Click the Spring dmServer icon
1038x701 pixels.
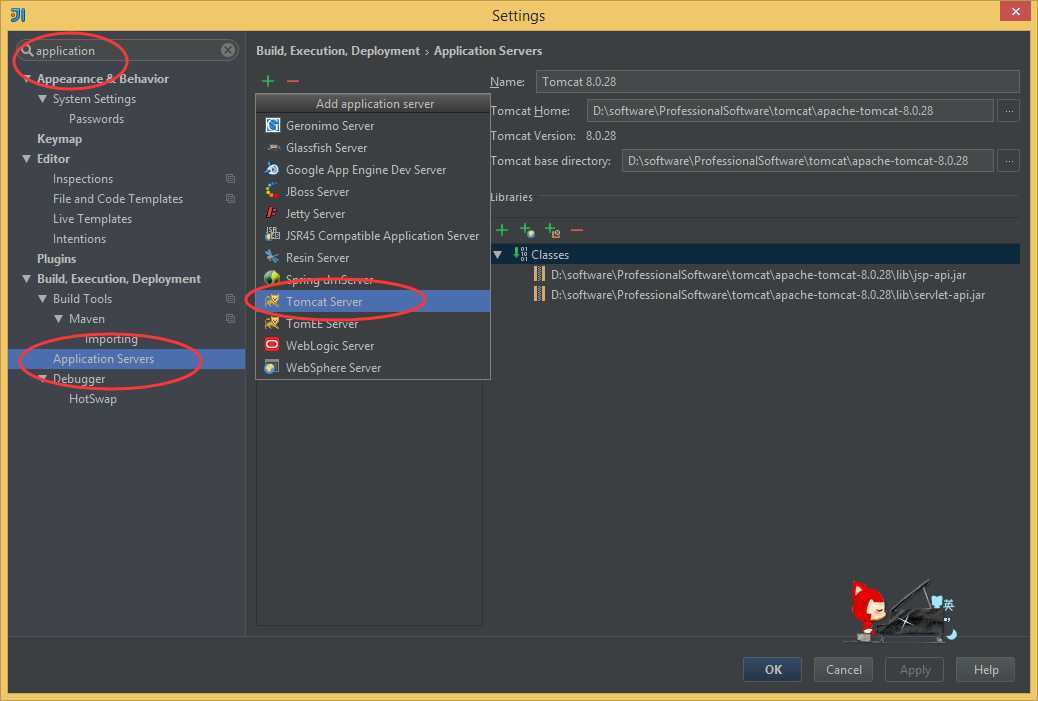pos(272,279)
